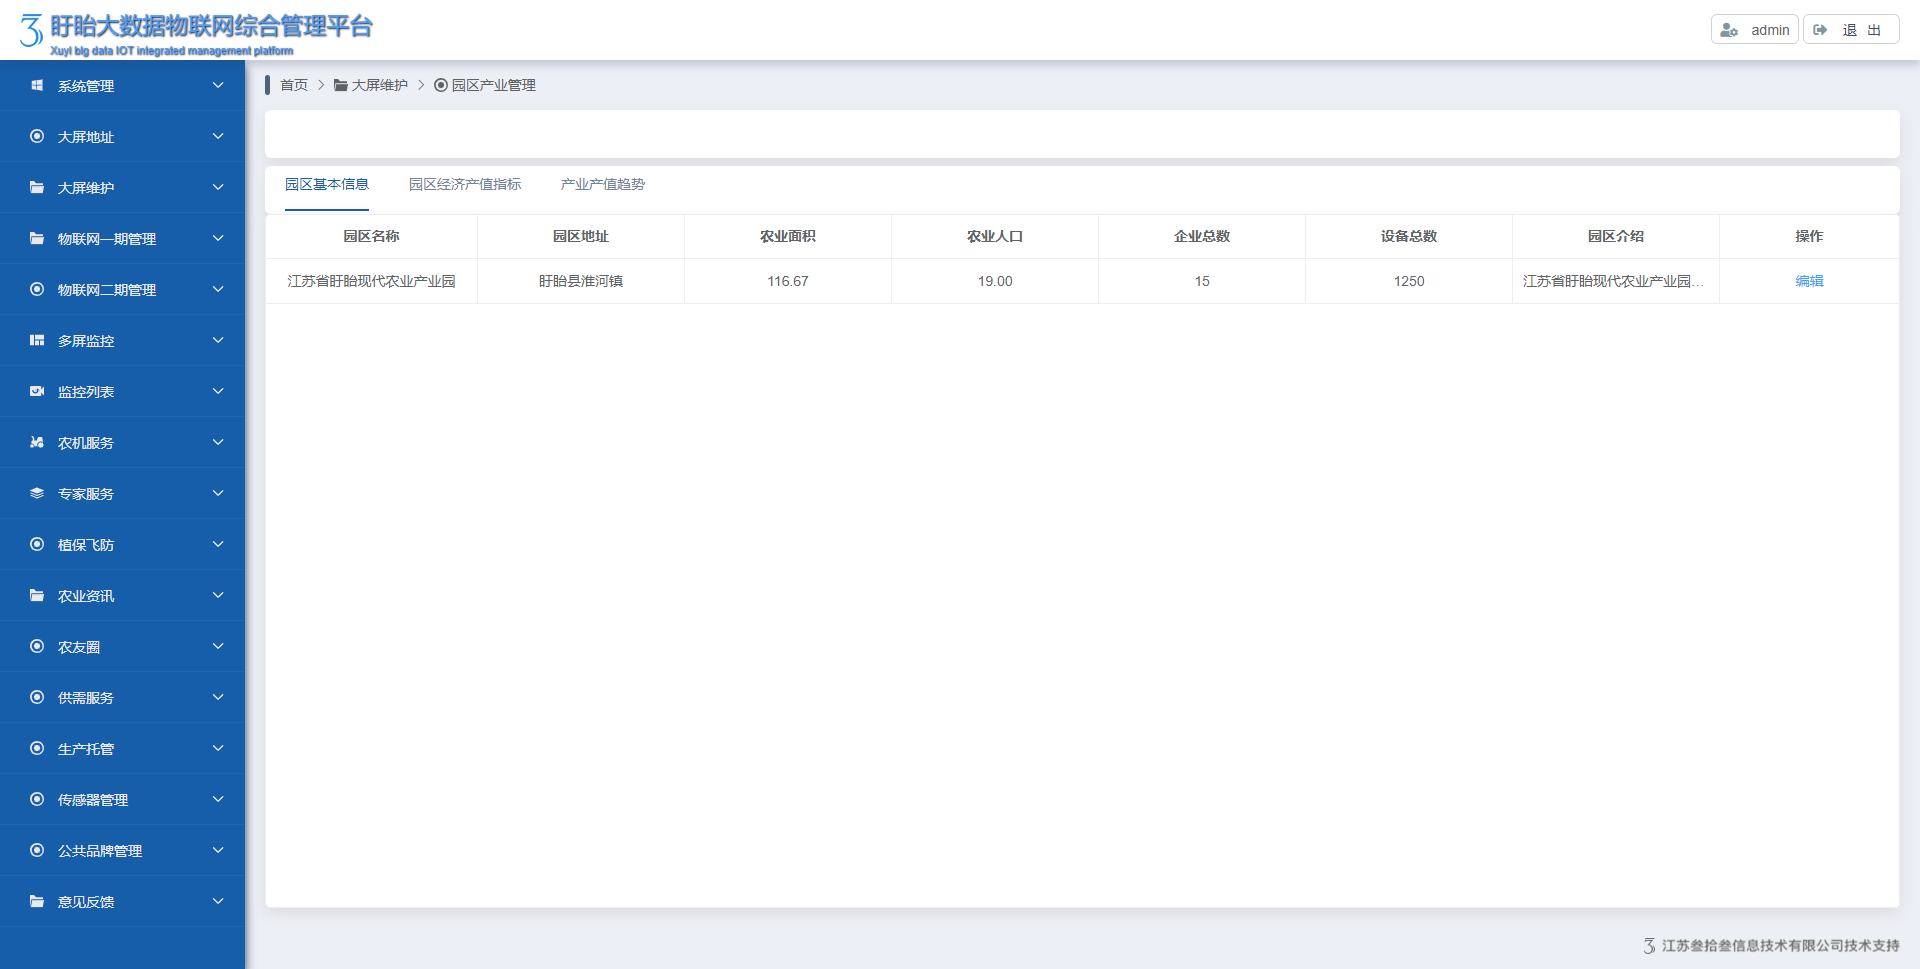Expand the 传感器管理 chevron

tap(218, 800)
